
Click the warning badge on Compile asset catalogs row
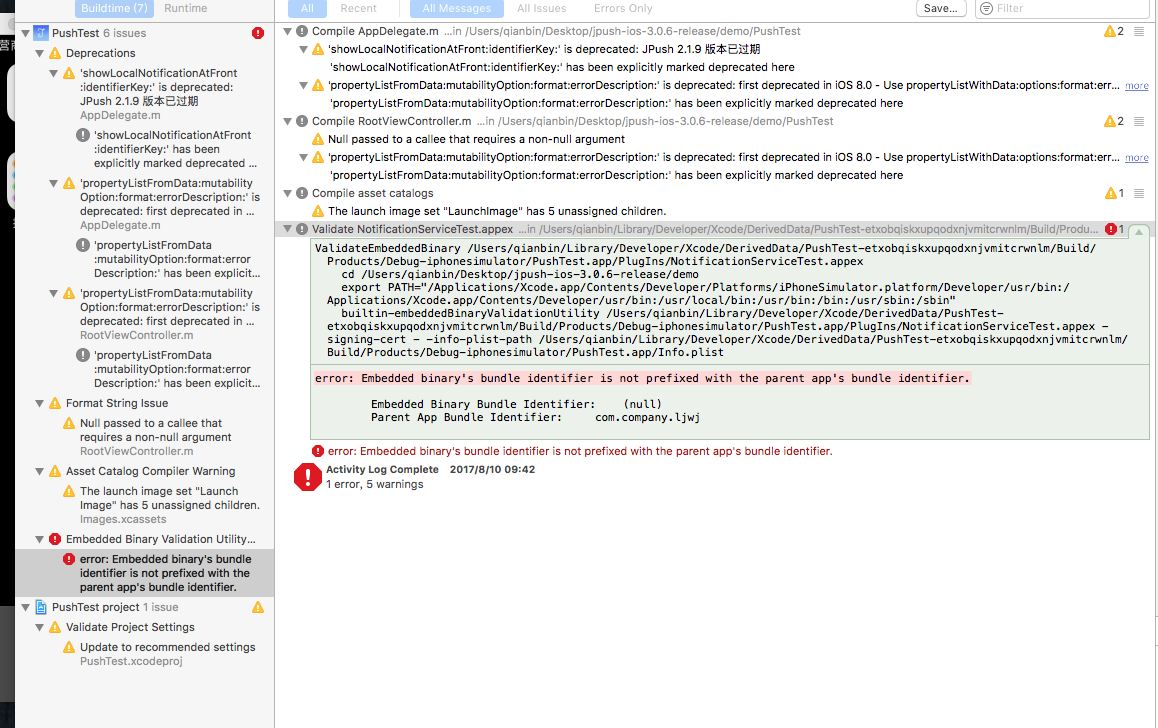click(x=1110, y=193)
